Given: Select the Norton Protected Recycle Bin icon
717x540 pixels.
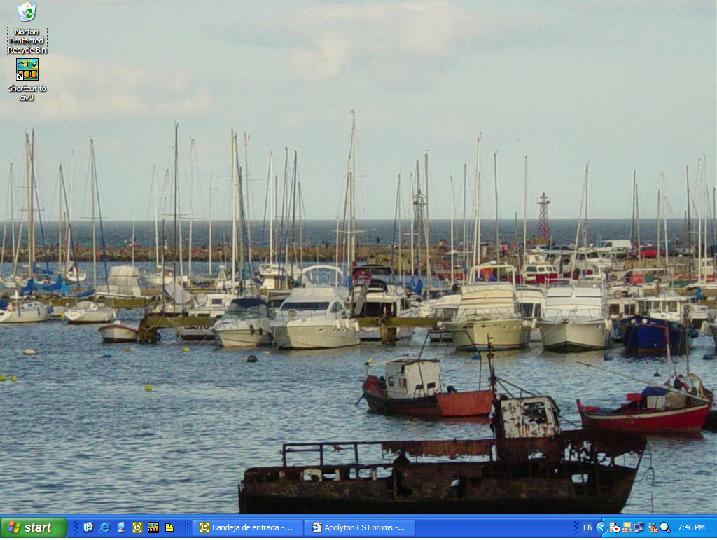Looking at the screenshot, I should (27, 13).
